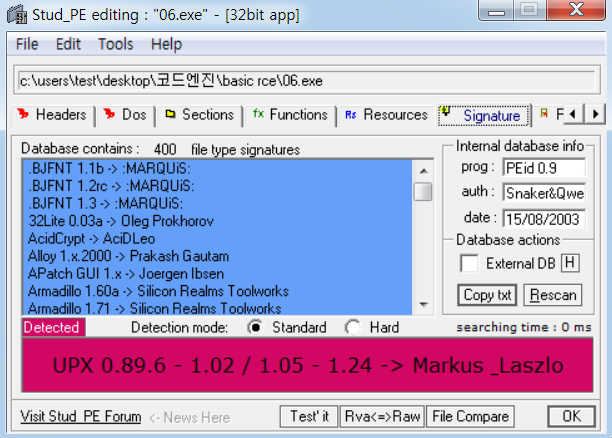Open the Edit menu

tap(68, 44)
